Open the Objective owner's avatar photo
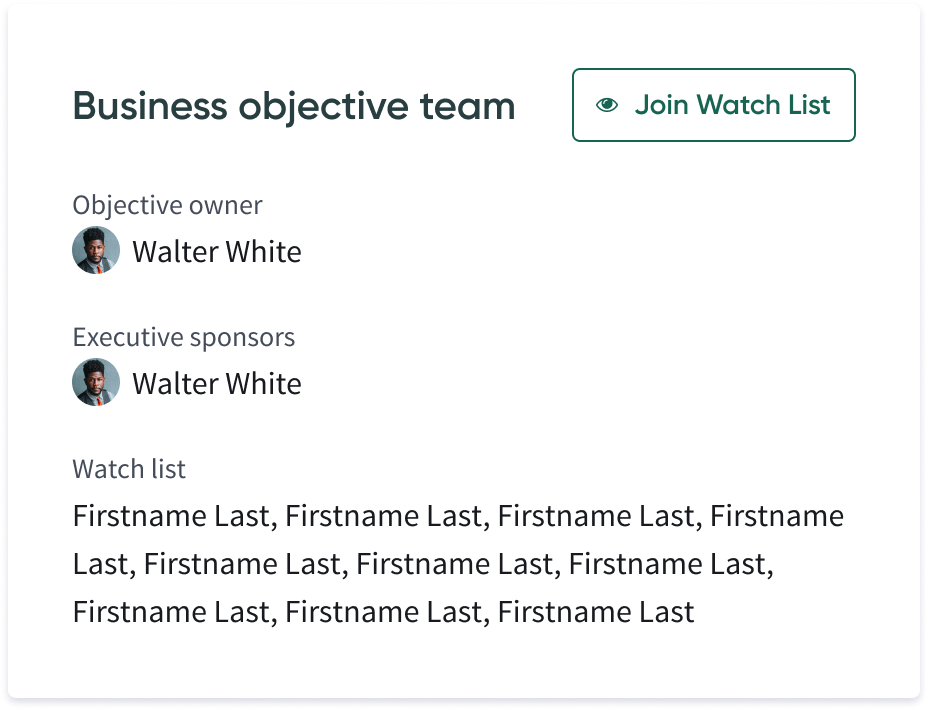 click(96, 250)
